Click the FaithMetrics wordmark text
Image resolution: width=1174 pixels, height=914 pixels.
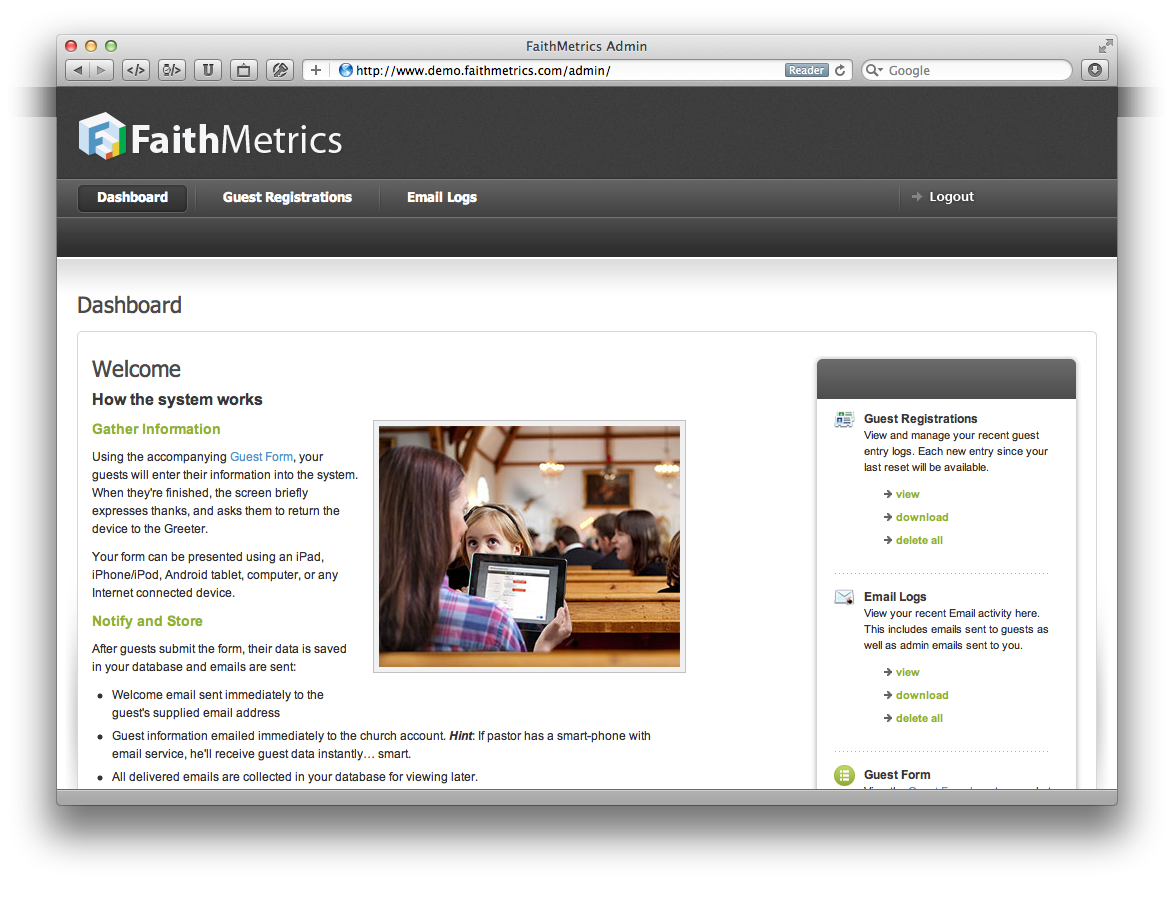[237, 139]
